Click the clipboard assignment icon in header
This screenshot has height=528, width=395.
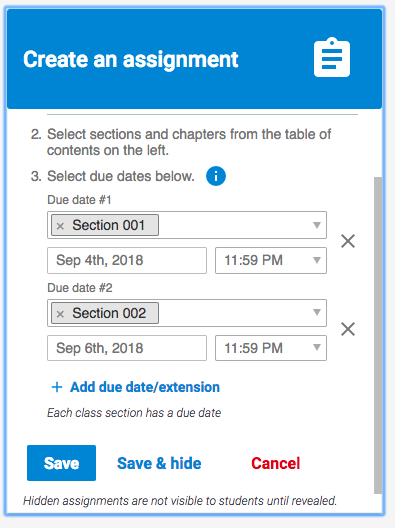click(x=332, y=57)
